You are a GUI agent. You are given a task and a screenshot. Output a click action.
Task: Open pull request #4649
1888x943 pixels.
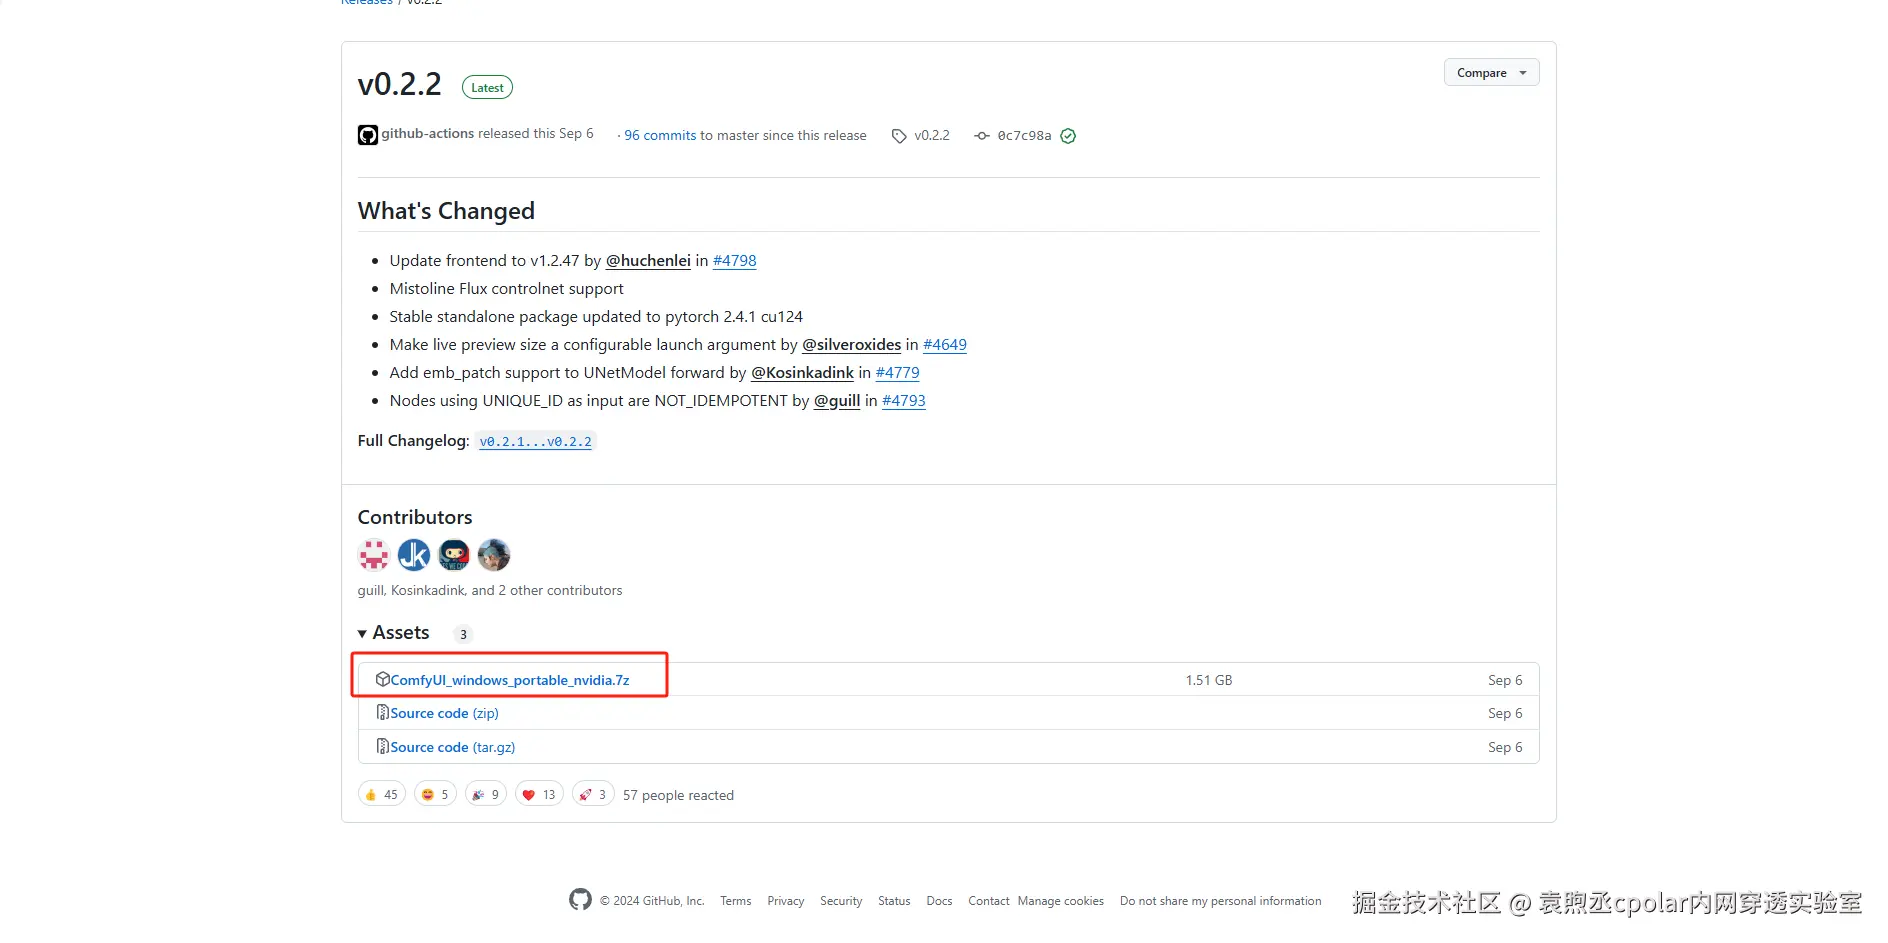click(945, 344)
